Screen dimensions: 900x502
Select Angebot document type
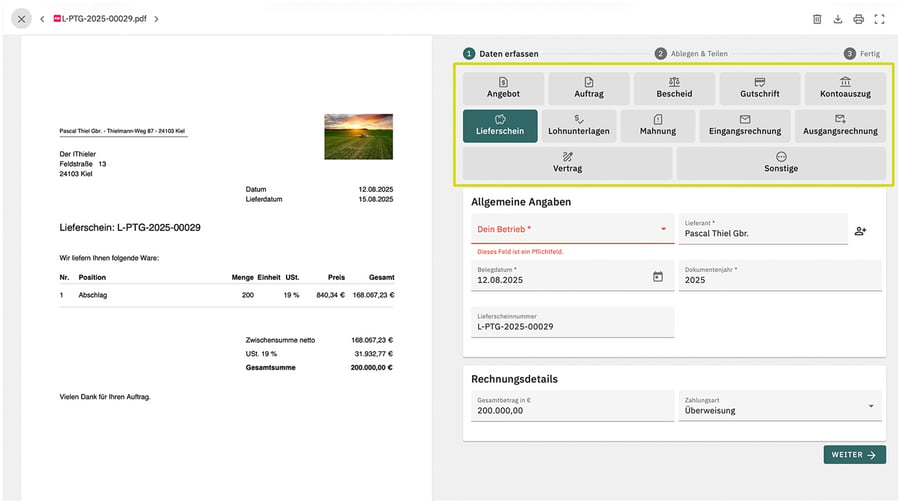pos(503,88)
